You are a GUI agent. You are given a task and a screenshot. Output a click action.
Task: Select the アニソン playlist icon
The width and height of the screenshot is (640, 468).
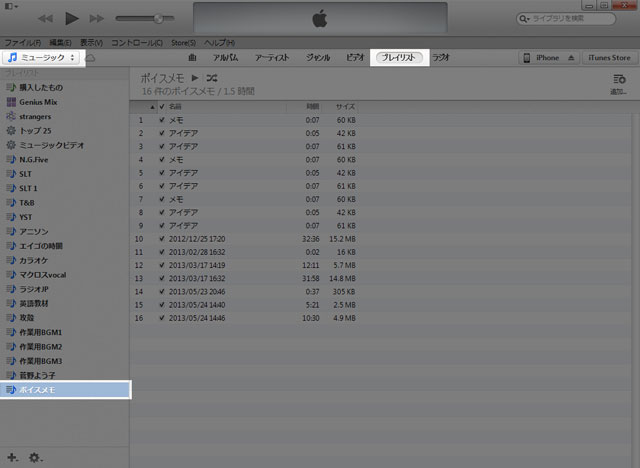(x=11, y=231)
